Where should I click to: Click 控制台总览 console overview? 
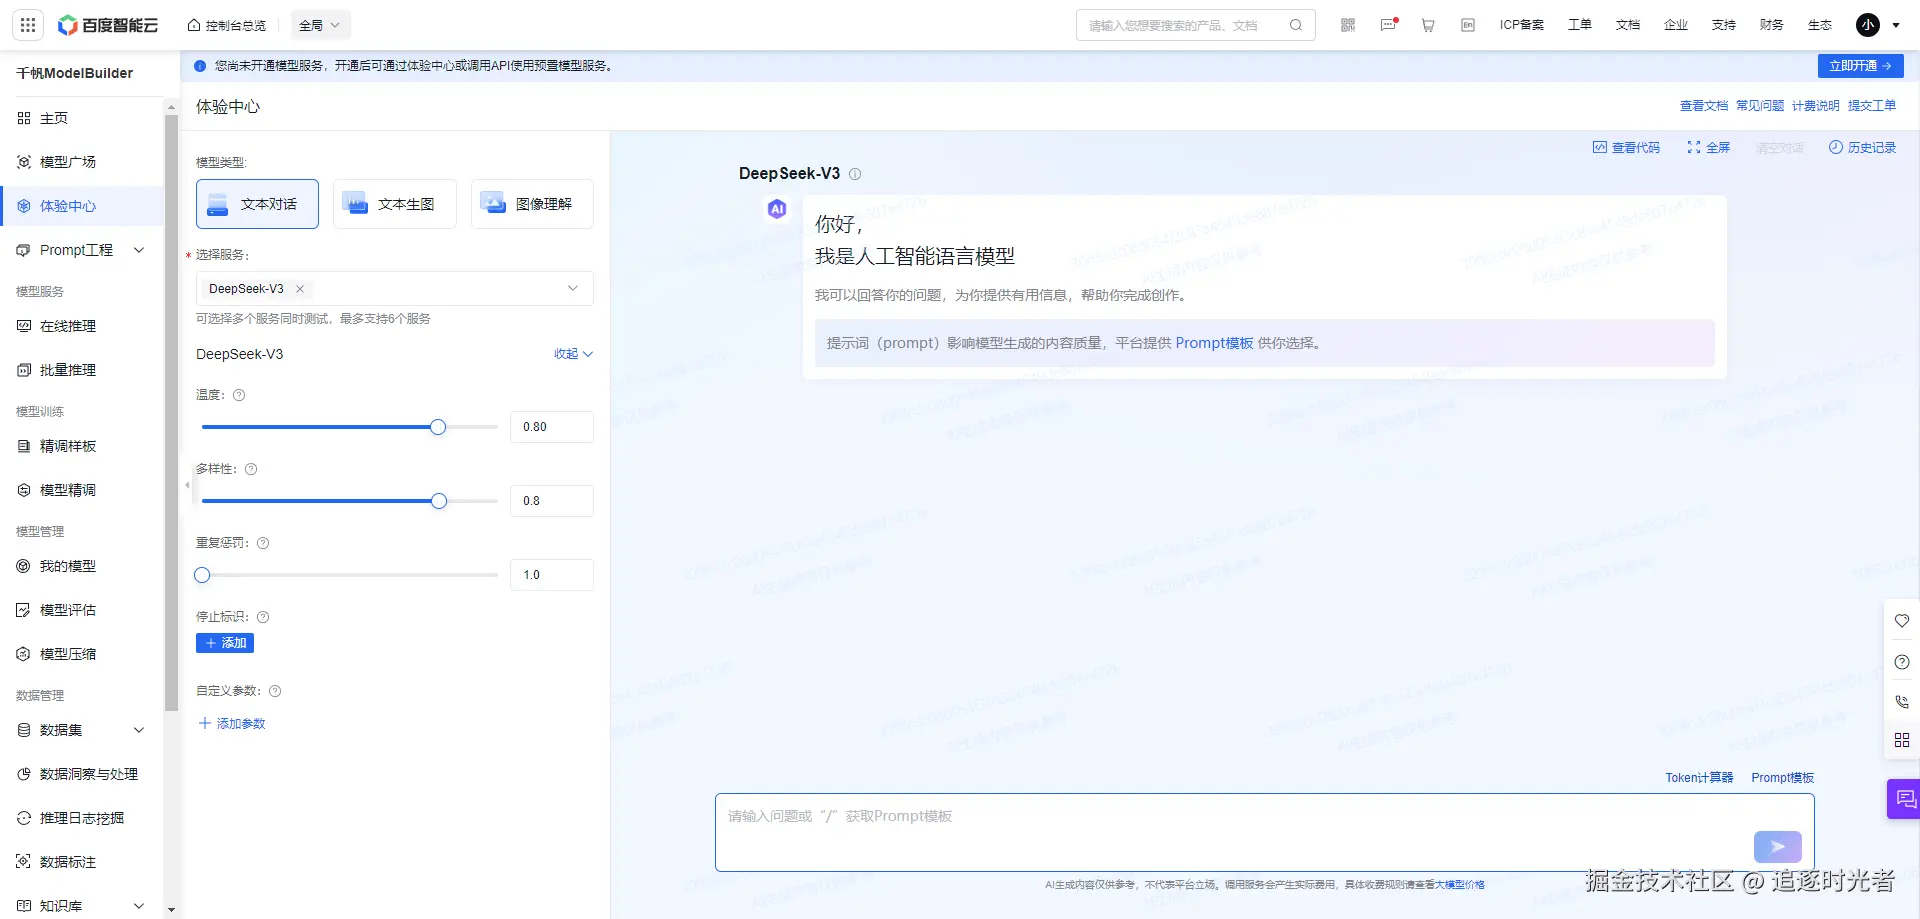(227, 25)
